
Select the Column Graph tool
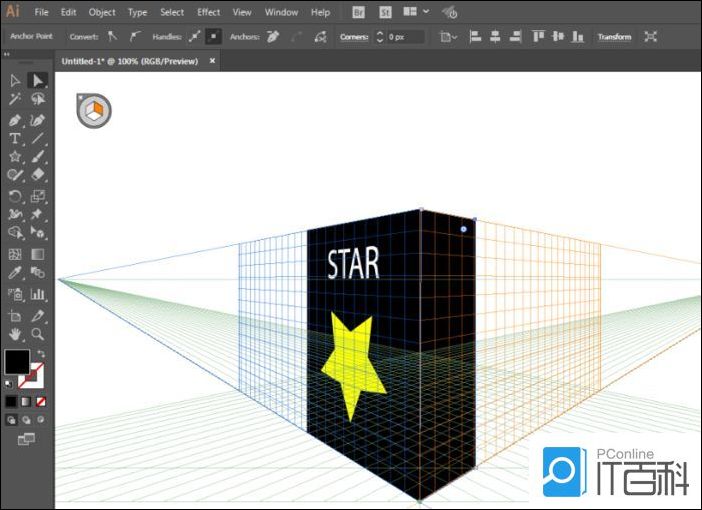(x=38, y=294)
